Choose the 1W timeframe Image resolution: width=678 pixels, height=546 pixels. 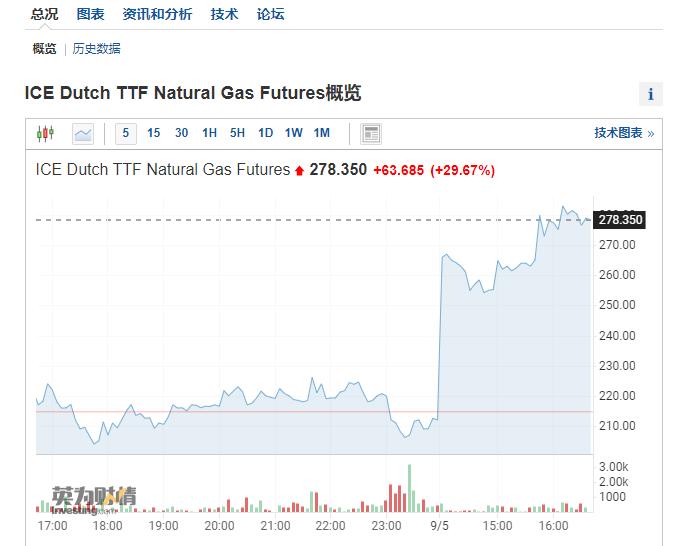[293, 133]
